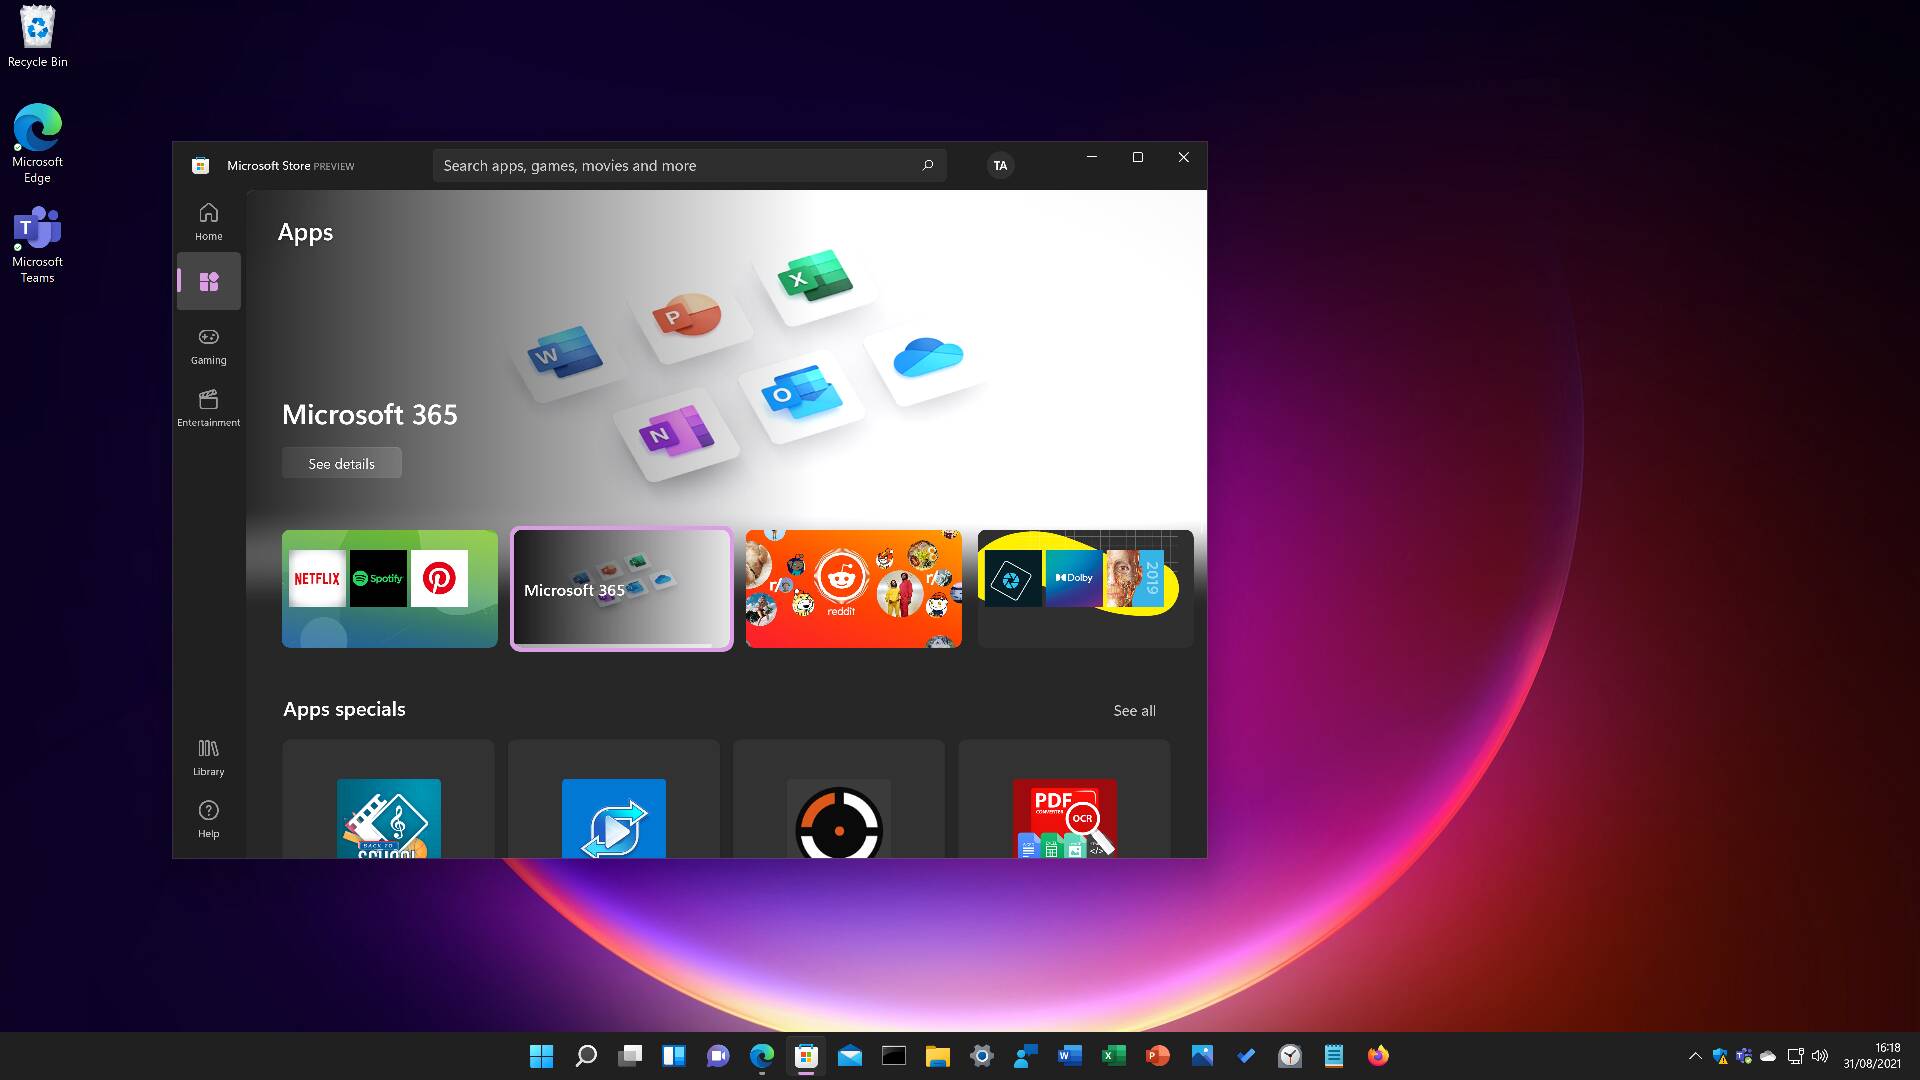The height and width of the screenshot is (1080, 1920).
Task: Select the Microsoft 365 carousel thumbnail
Action: [x=621, y=589]
